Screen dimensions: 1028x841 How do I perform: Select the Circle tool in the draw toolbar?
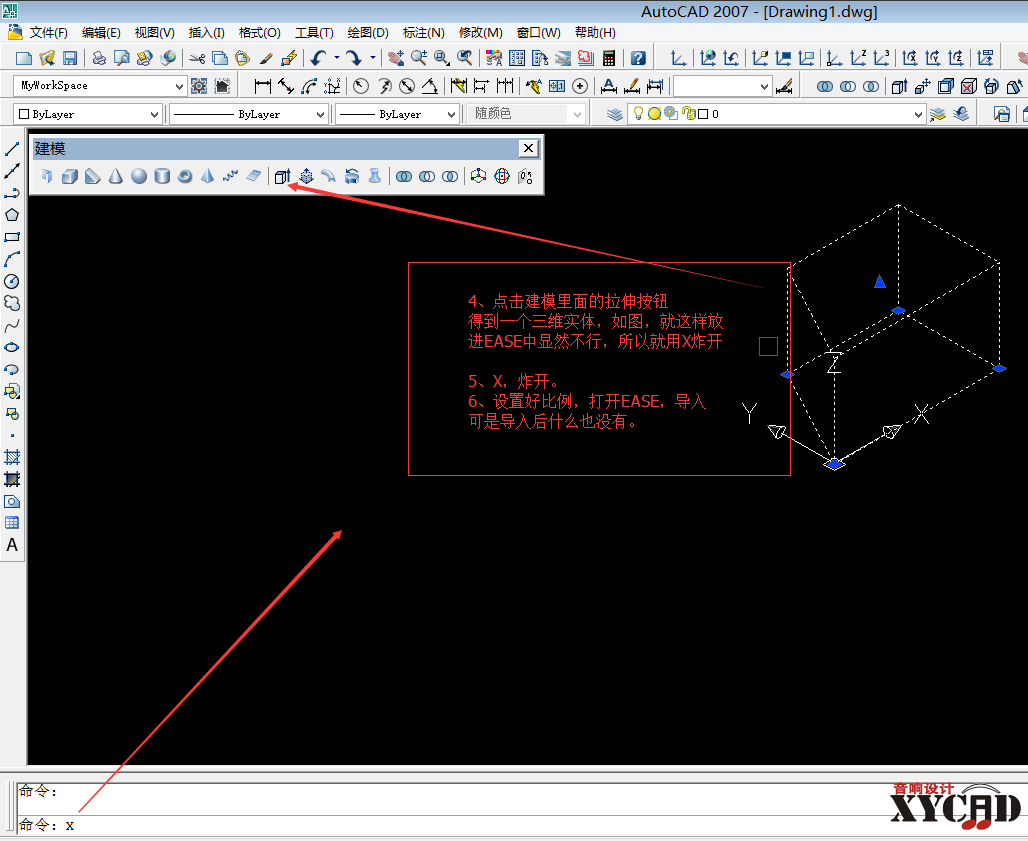tap(12, 281)
